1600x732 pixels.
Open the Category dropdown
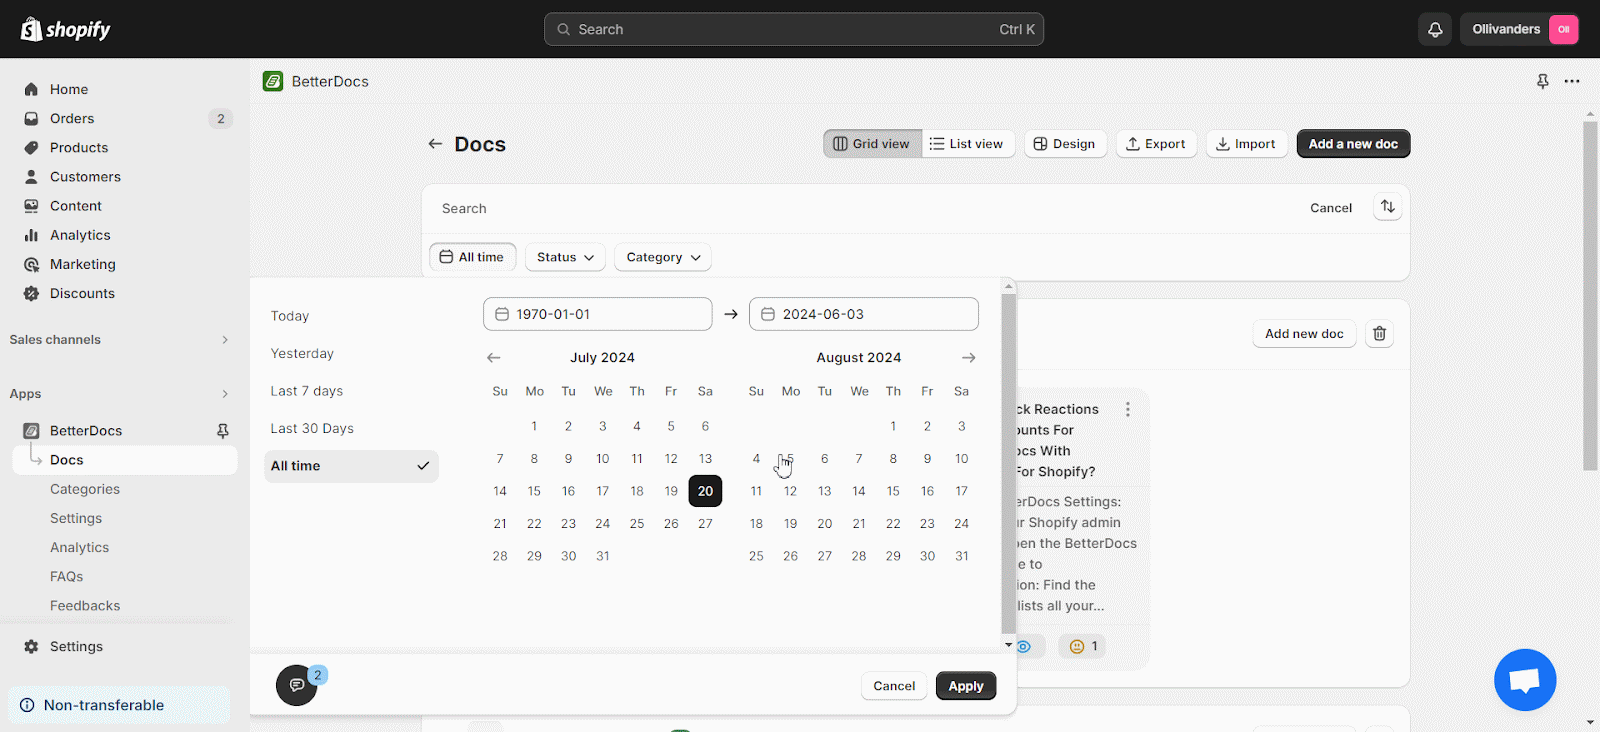coord(663,257)
